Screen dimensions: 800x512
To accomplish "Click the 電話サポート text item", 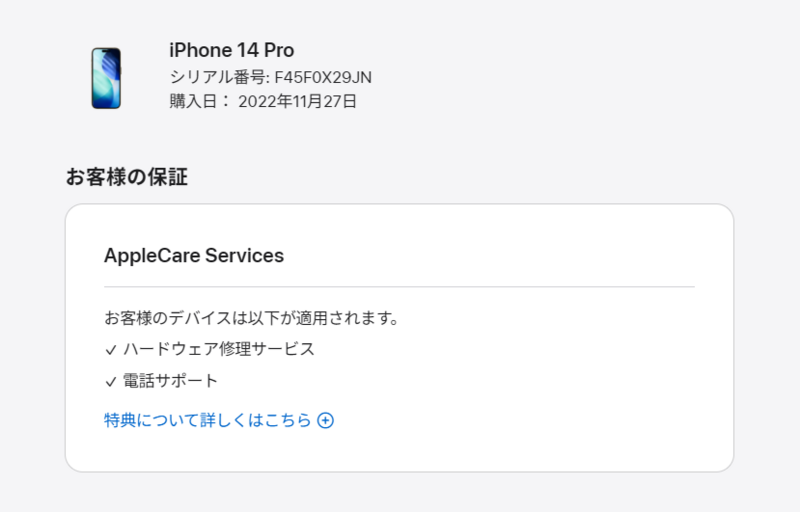I will (x=170, y=381).
